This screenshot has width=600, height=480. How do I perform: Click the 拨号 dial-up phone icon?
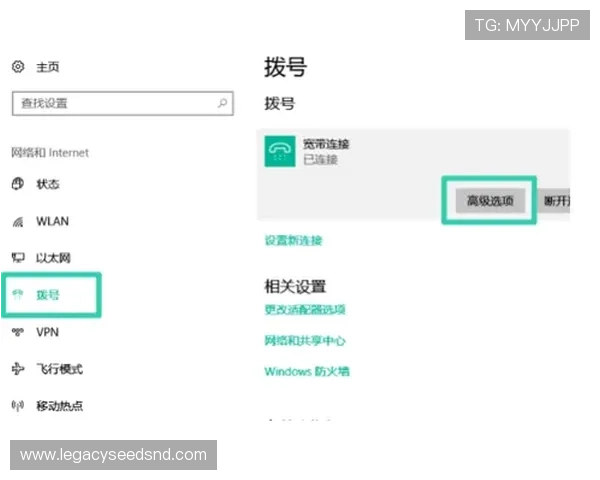click(x=18, y=294)
